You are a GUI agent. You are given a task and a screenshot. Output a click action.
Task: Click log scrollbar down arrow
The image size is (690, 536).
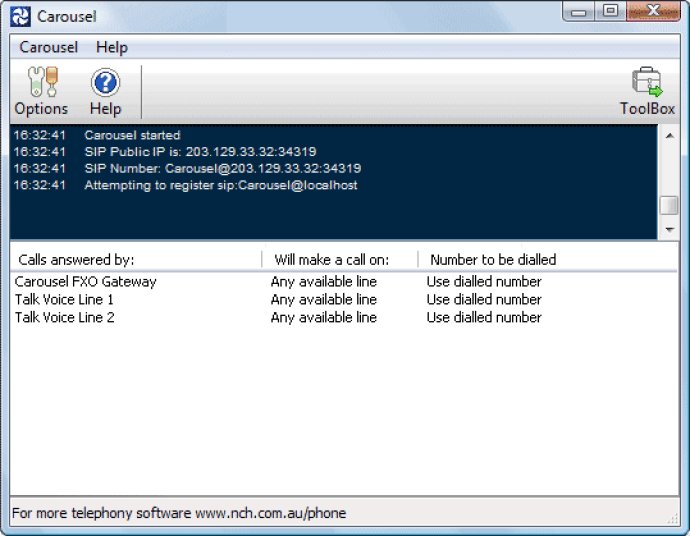(x=669, y=229)
